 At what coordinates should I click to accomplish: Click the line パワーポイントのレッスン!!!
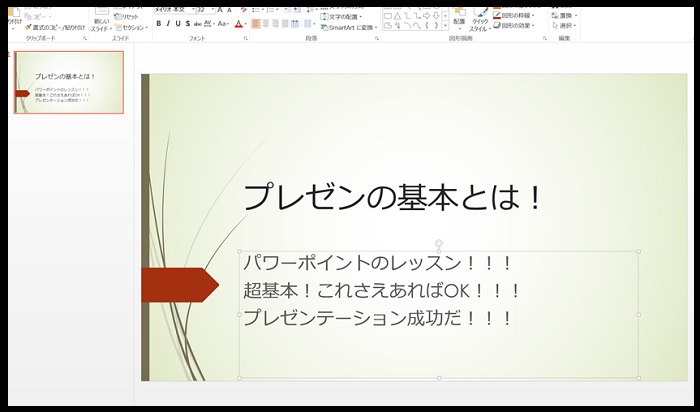coord(377,263)
